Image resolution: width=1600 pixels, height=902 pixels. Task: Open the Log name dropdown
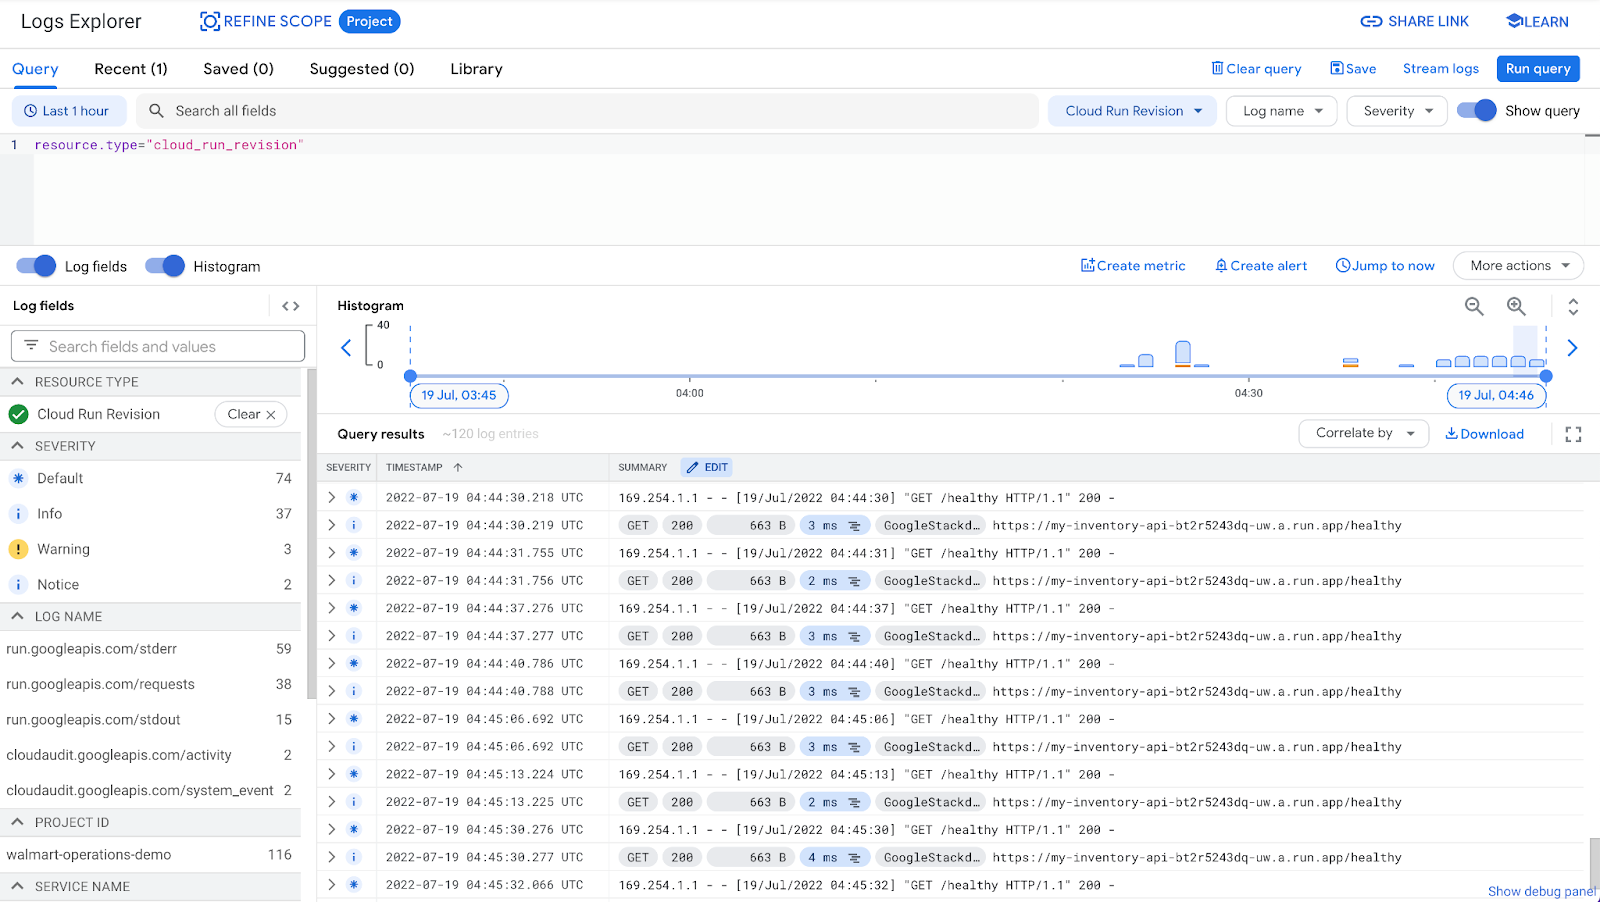tap(1282, 111)
